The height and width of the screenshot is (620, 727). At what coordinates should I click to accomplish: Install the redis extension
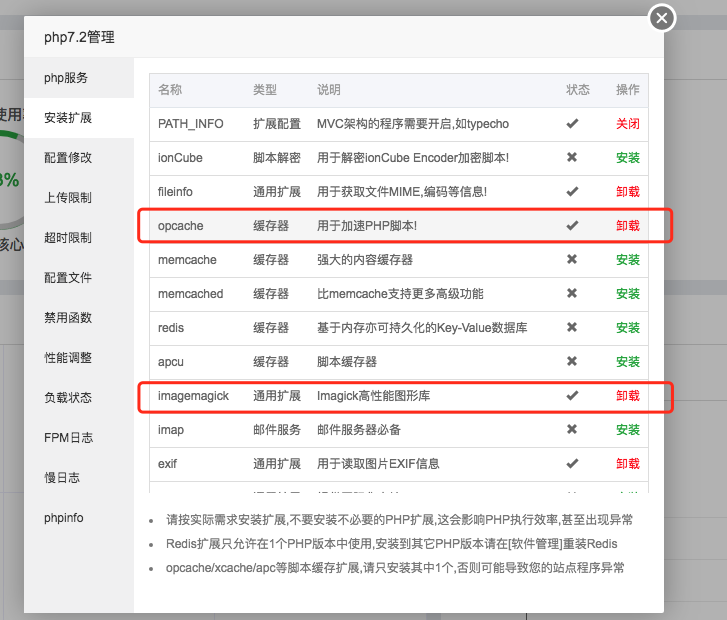click(628, 328)
